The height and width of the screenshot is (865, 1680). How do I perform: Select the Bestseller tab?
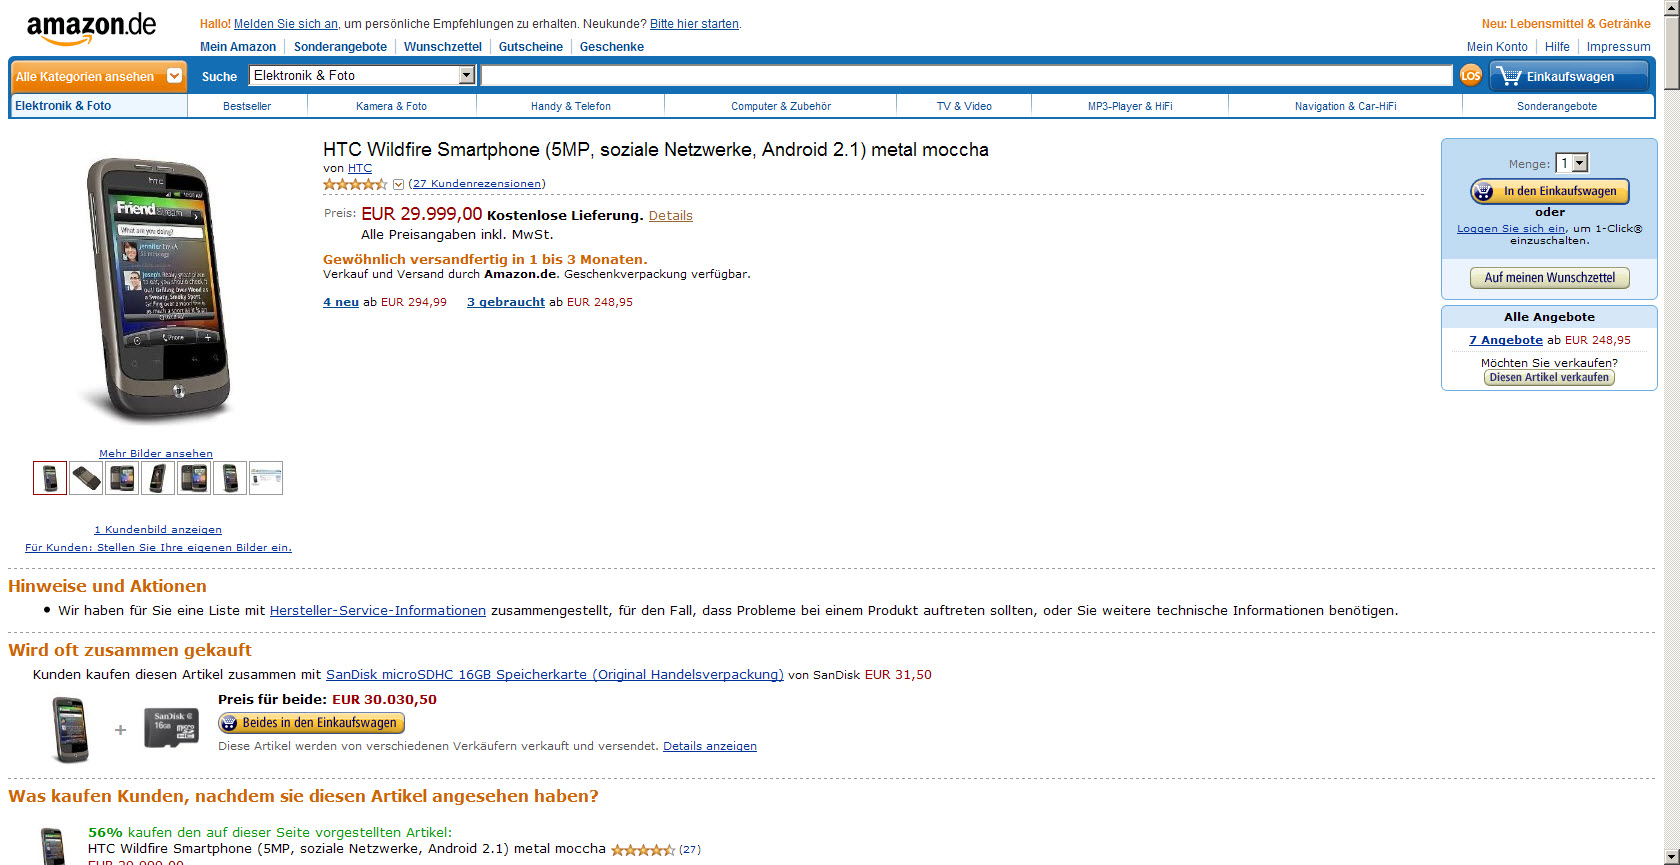coord(247,106)
